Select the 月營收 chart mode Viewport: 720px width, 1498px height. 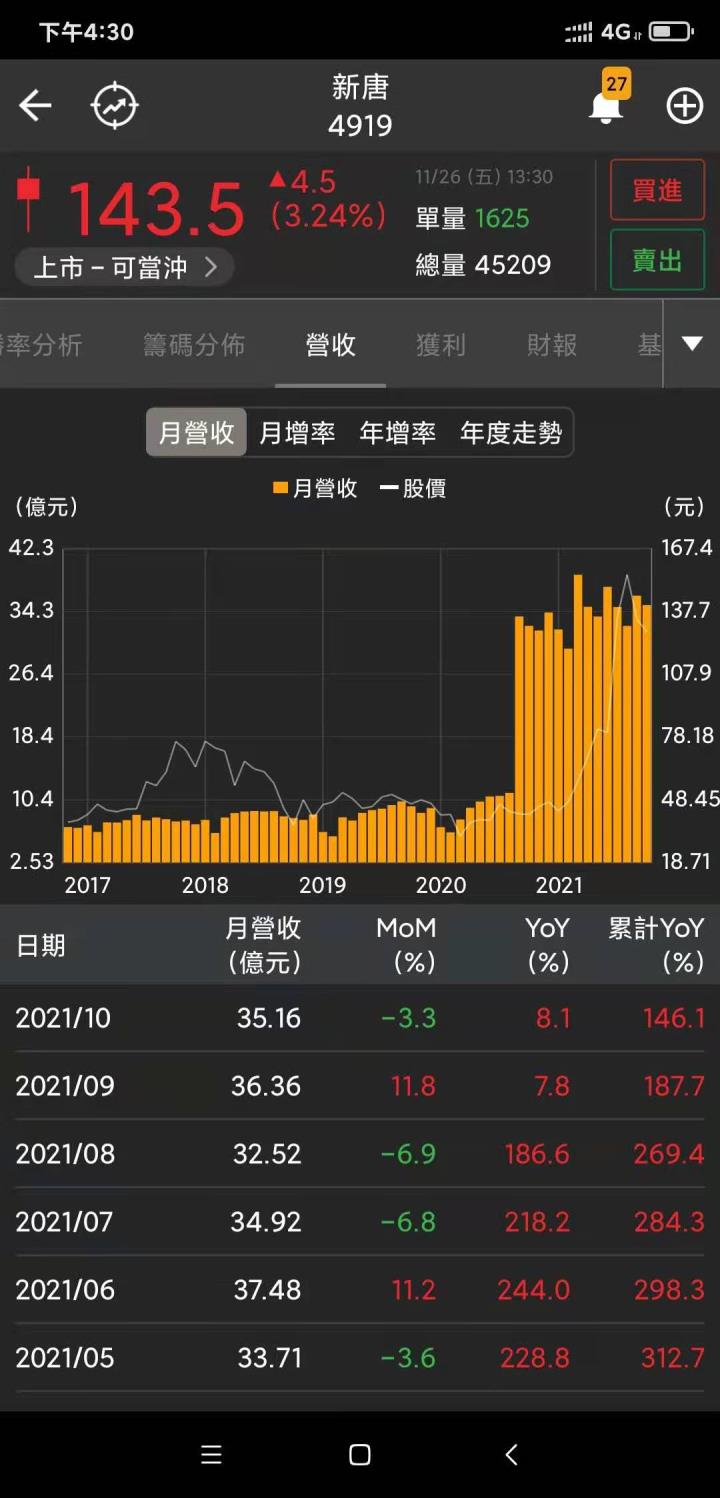tap(197, 432)
